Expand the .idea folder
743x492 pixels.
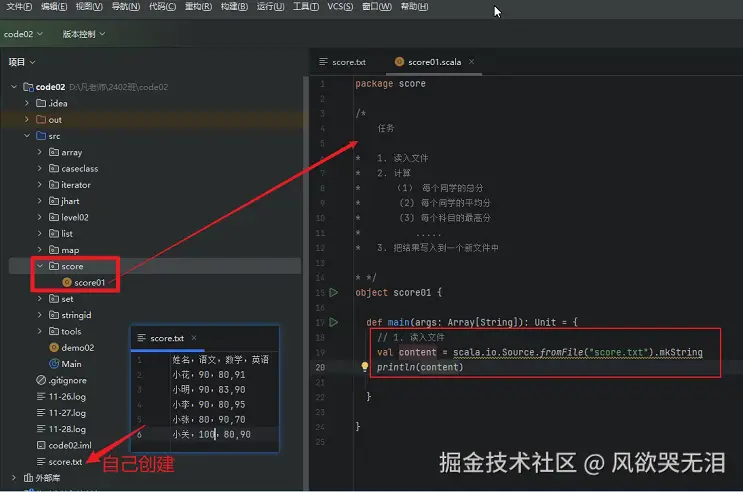27,103
